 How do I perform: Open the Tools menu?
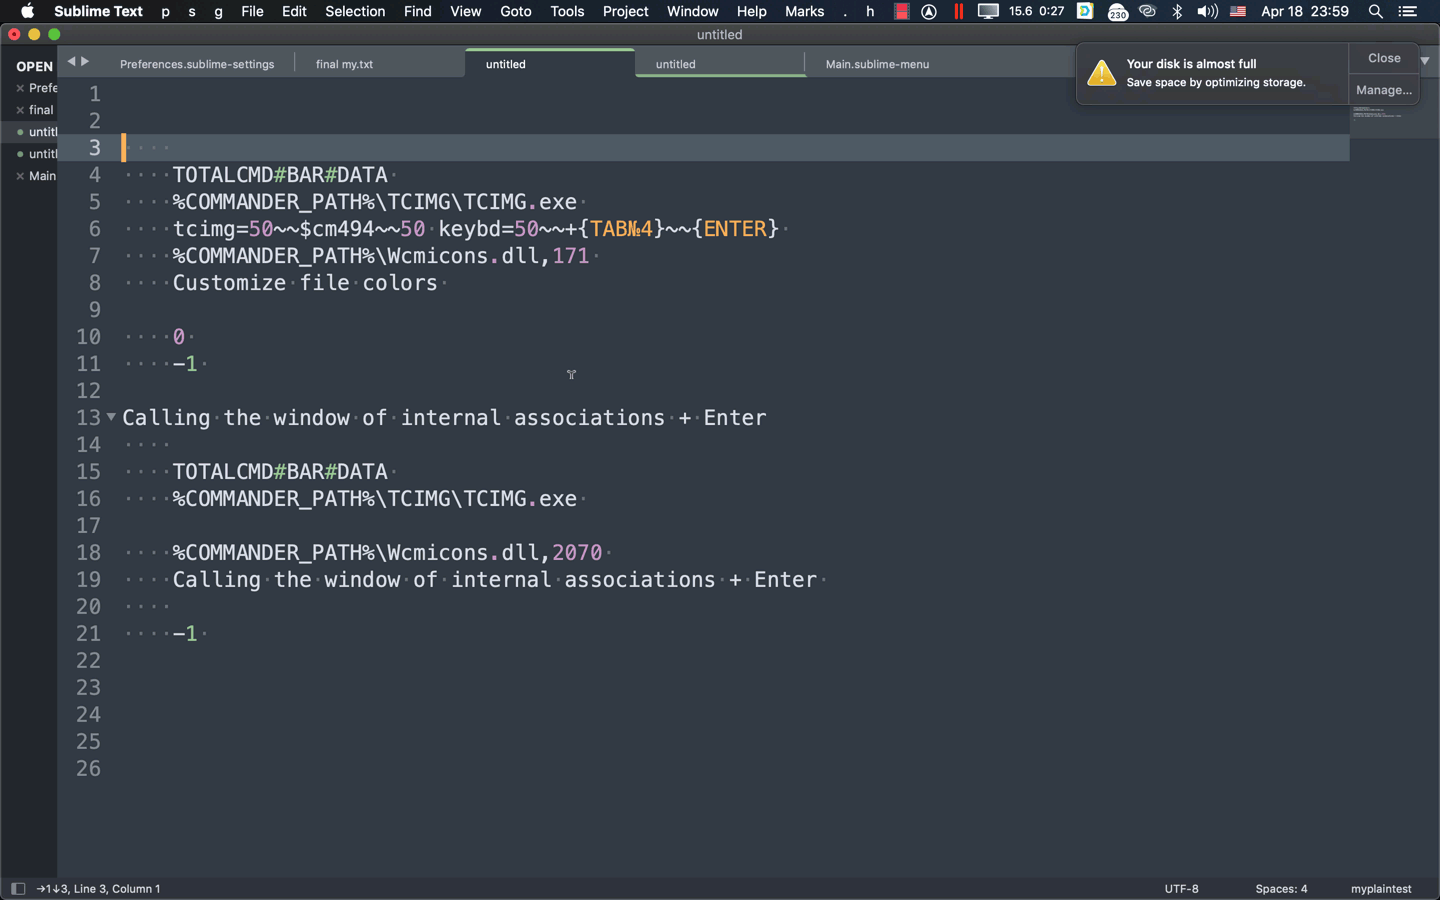(567, 11)
